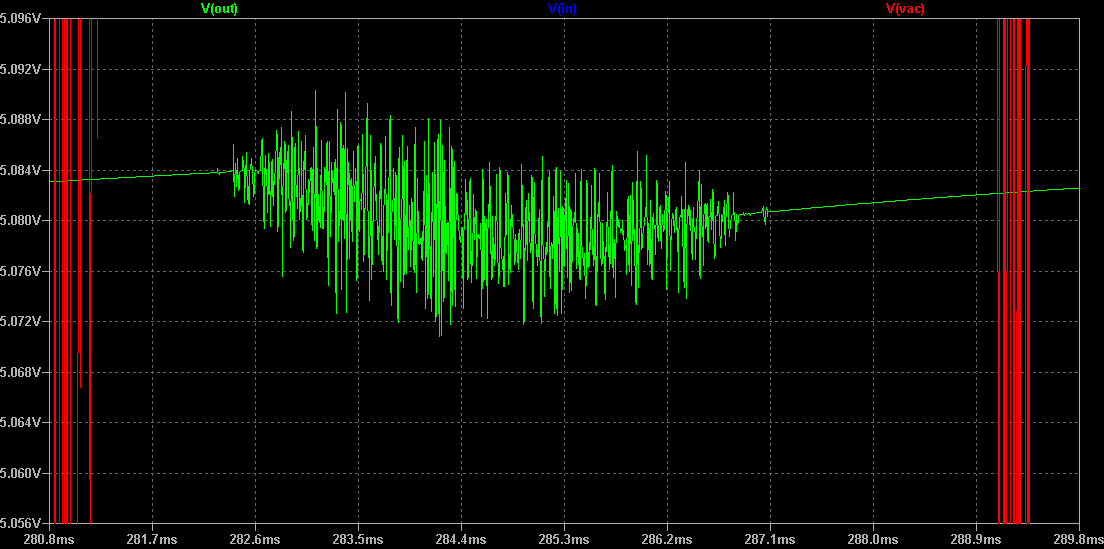The height and width of the screenshot is (549, 1104).
Task: Click the 288.9ms time axis label
Action: pyautogui.click(x=976, y=539)
